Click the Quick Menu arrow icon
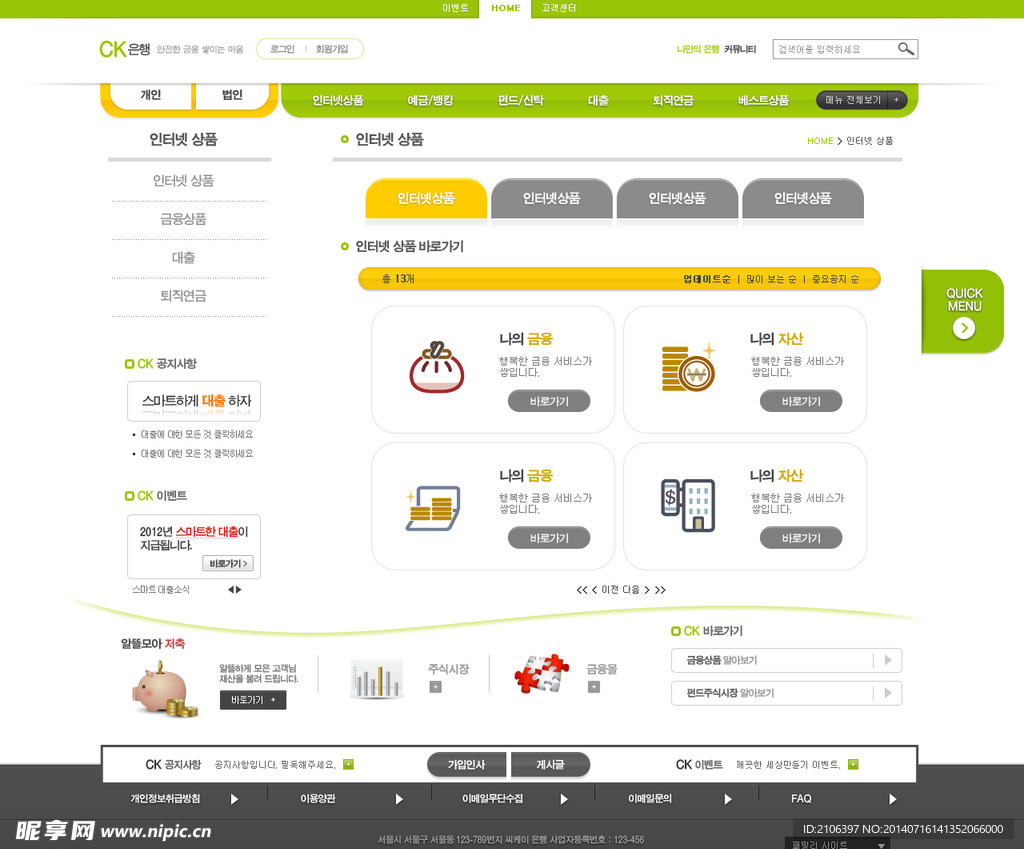Screen dimensions: 1024x849 coord(964,328)
